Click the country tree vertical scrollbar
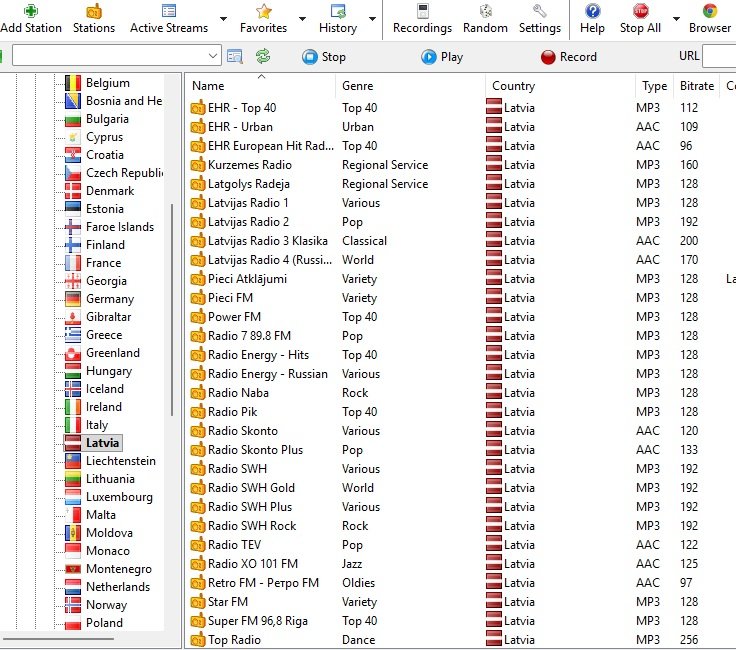 click(x=172, y=310)
